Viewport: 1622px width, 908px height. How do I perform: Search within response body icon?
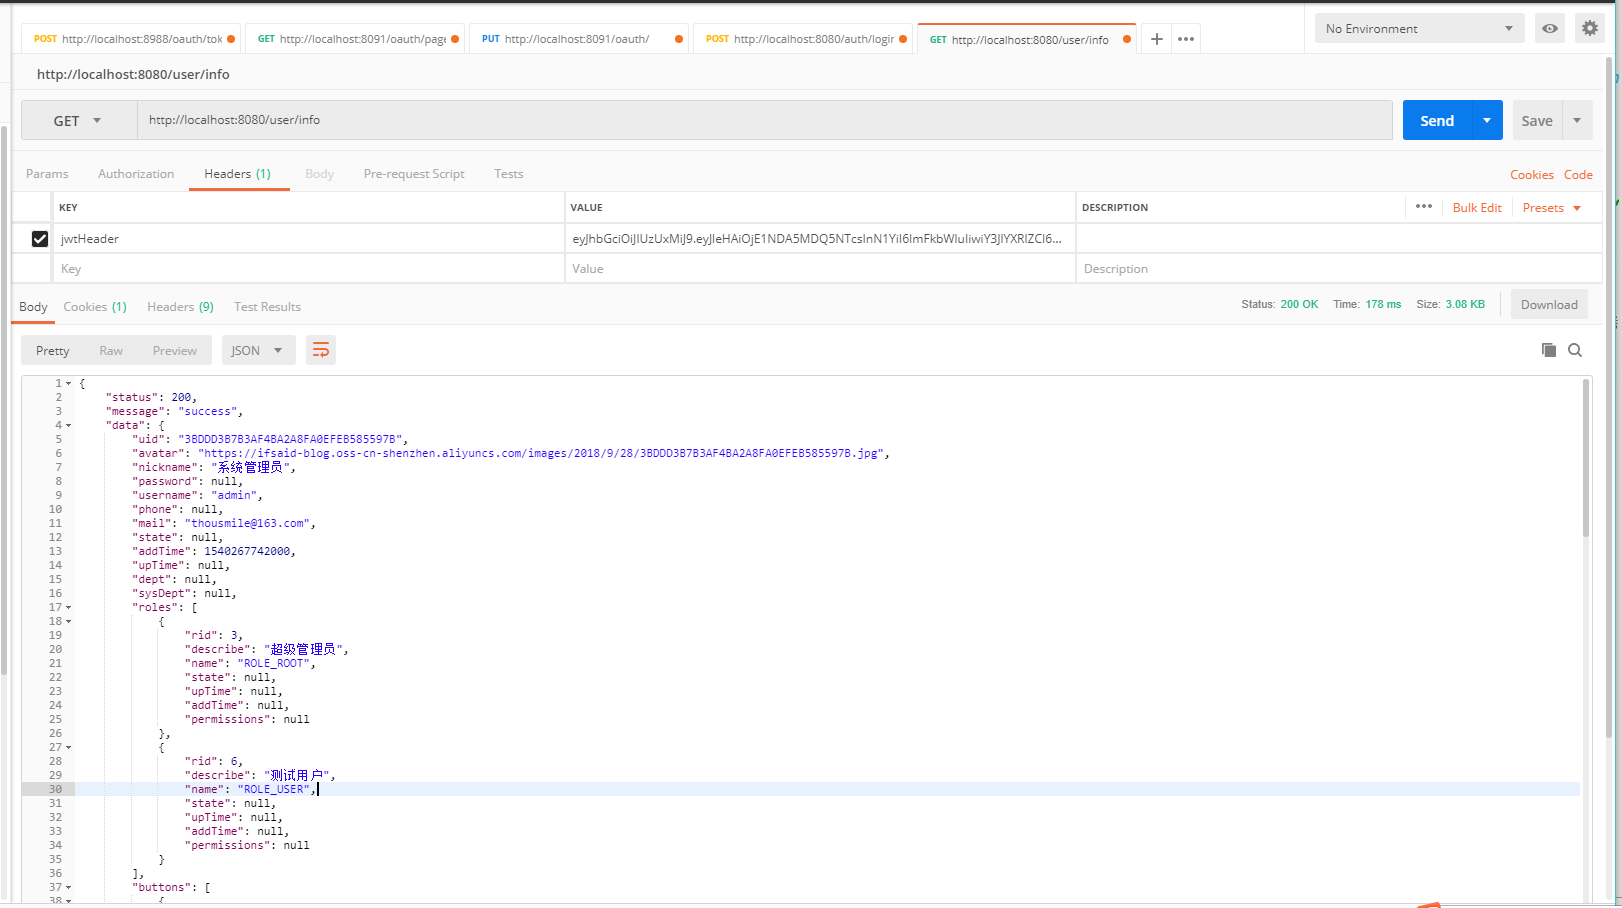(x=1575, y=350)
